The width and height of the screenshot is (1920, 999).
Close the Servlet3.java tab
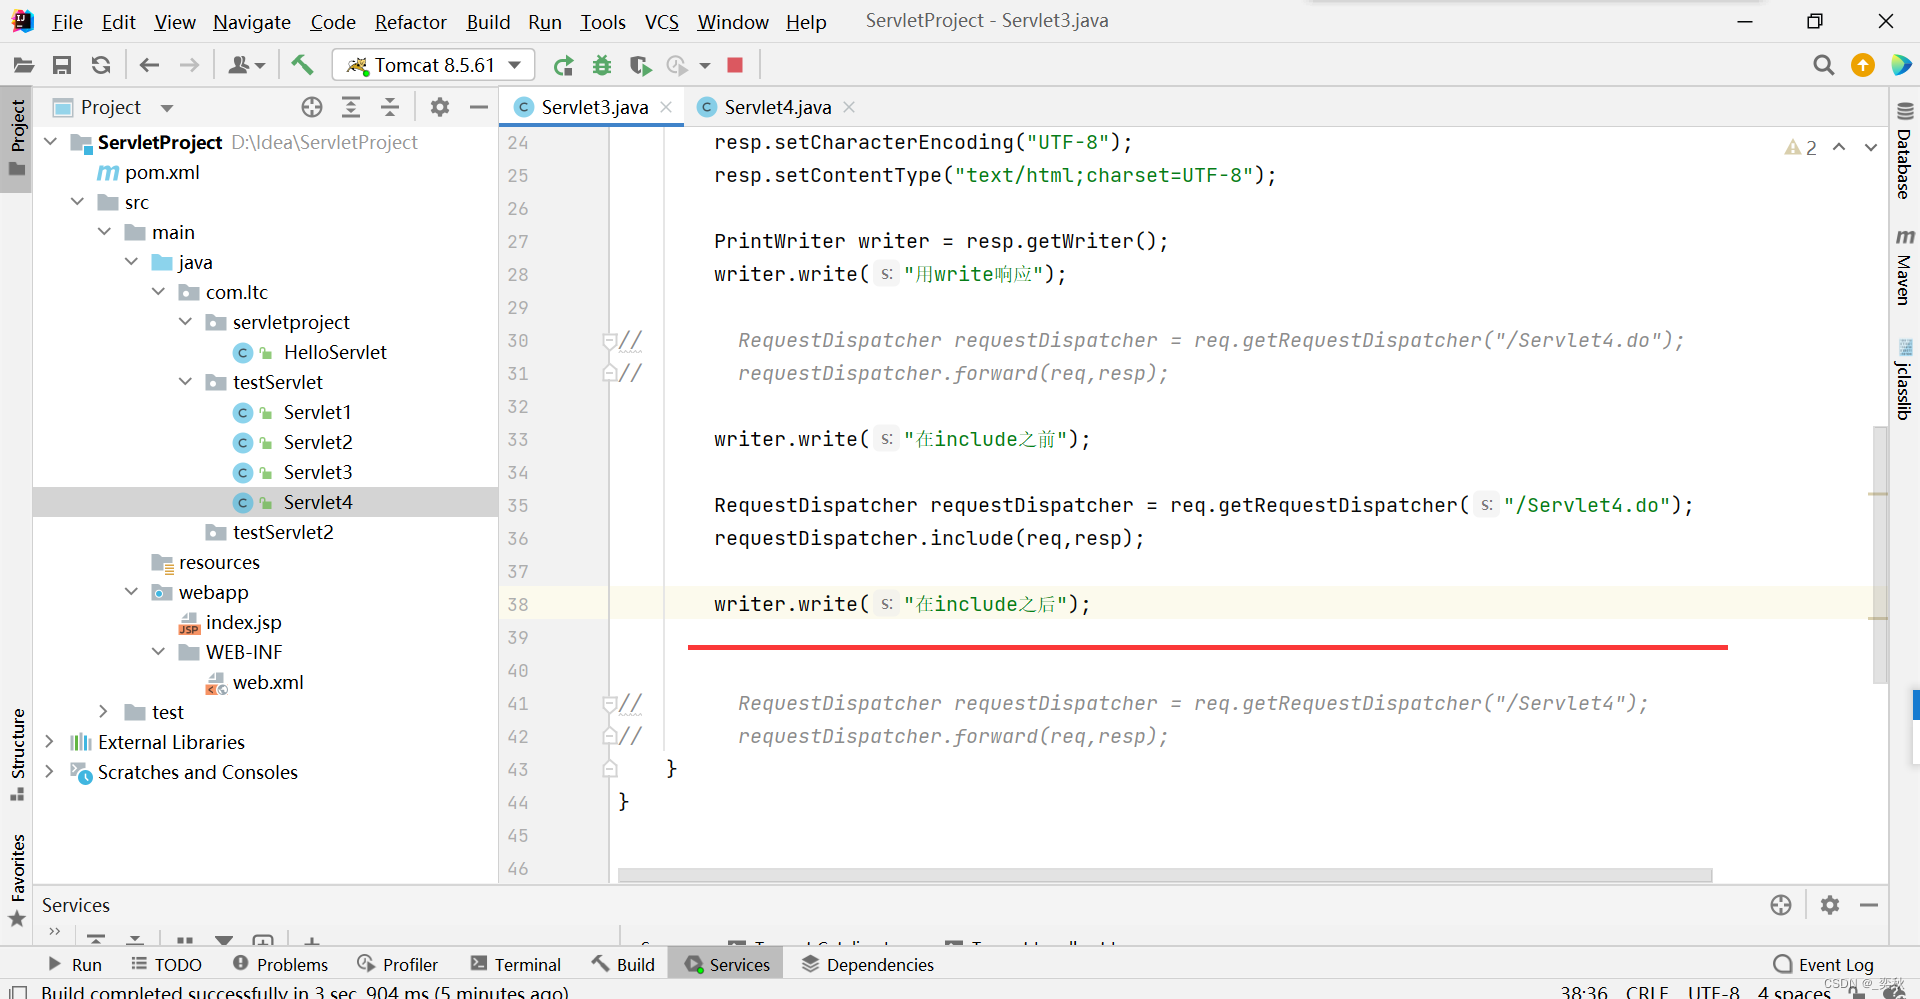666,107
